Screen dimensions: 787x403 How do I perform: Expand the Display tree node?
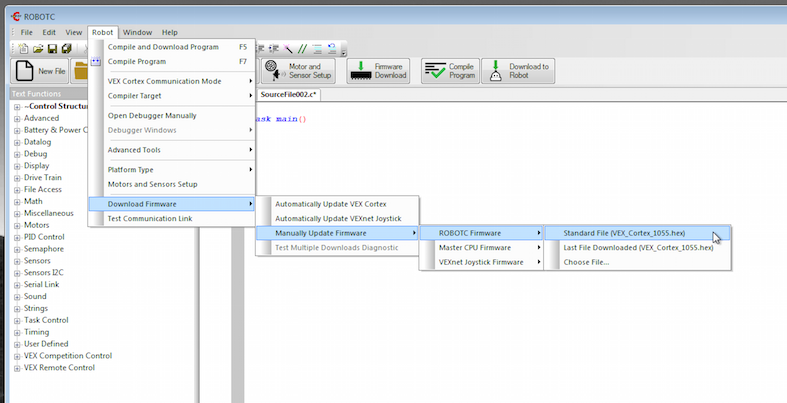pyautogui.click(x=17, y=166)
